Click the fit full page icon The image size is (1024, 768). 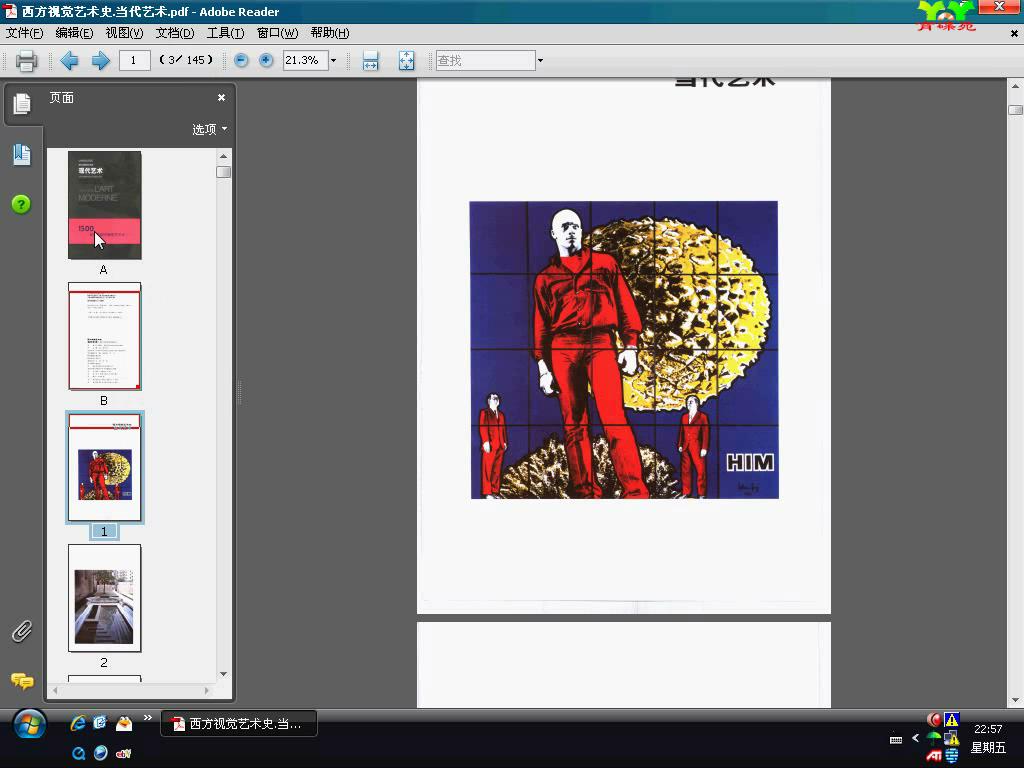[x=406, y=61]
